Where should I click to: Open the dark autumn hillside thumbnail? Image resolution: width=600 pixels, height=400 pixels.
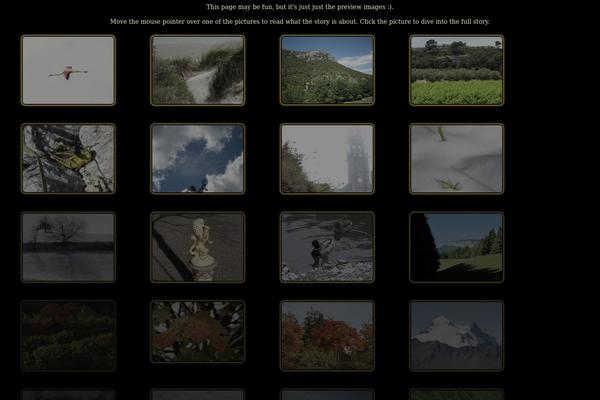tap(68, 336)
